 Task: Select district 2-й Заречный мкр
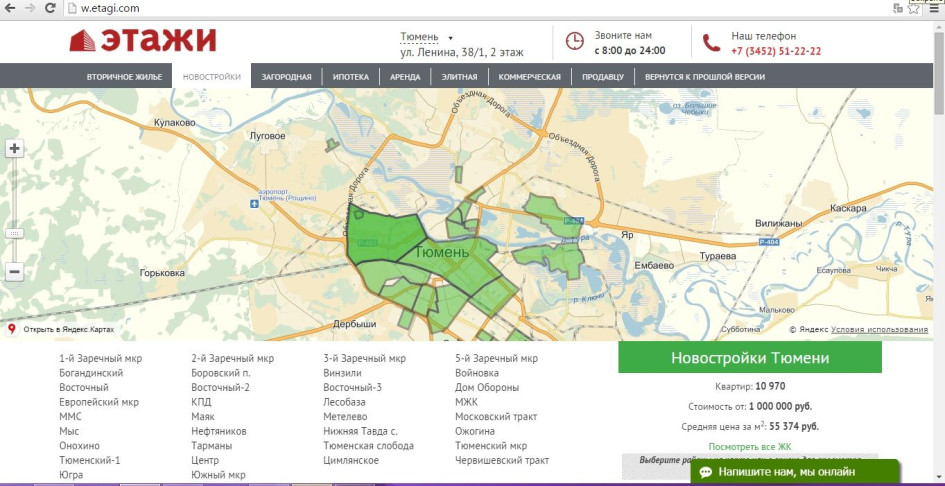(233, 358)
